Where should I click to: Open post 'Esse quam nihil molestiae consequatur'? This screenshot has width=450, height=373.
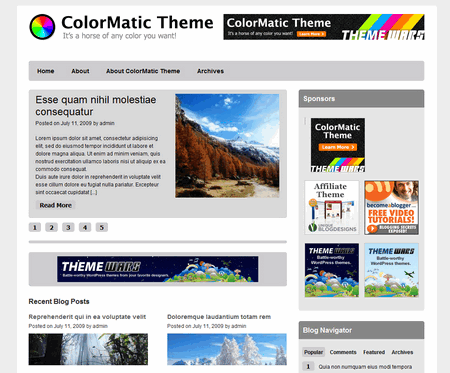tap(96, 105)
